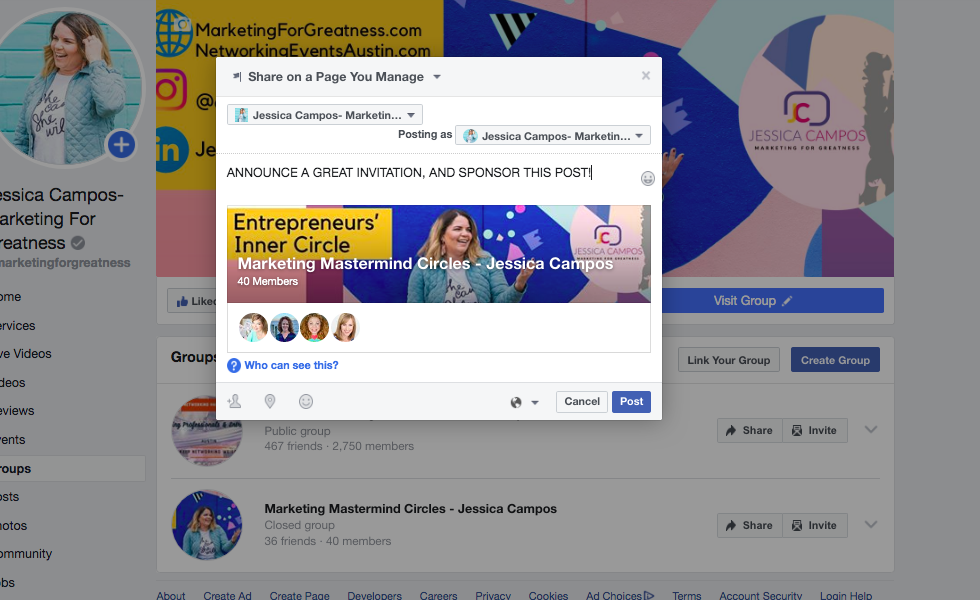
Task: Click the check-in location pin icon
Action: click(270, 401)
